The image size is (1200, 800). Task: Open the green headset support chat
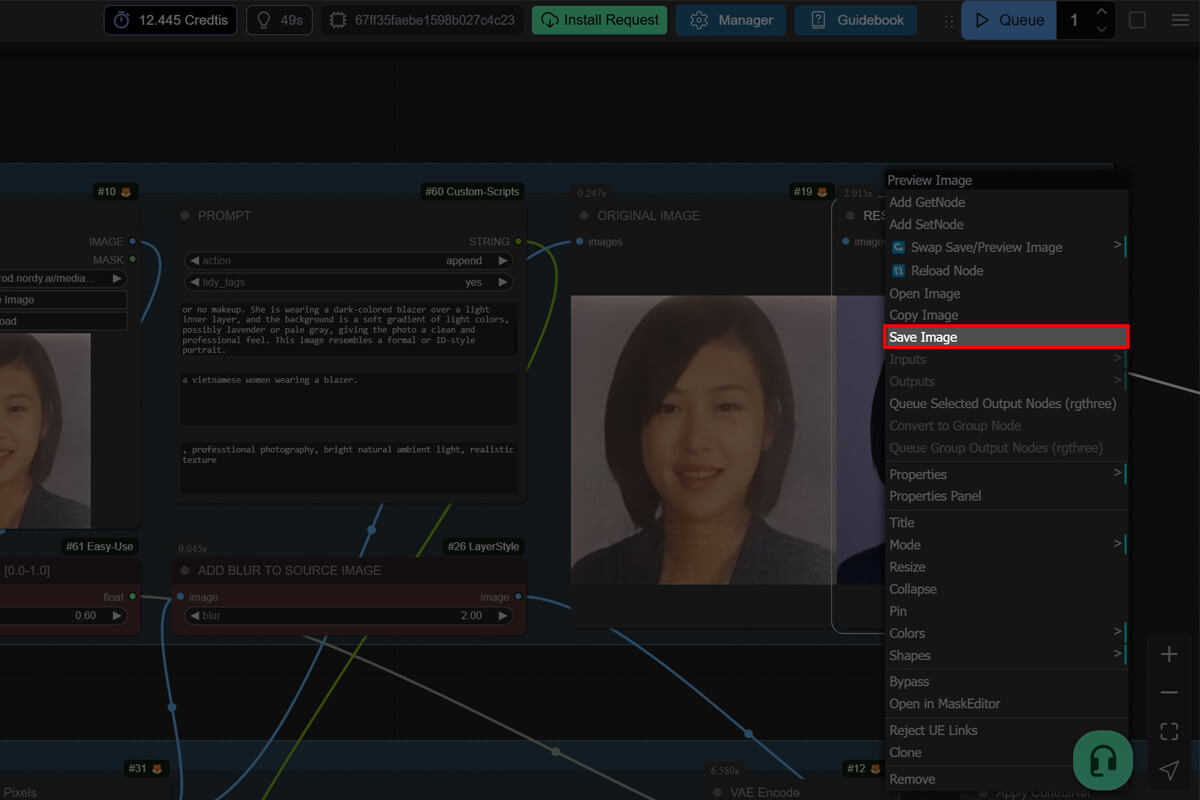[x=1102, y=761]
